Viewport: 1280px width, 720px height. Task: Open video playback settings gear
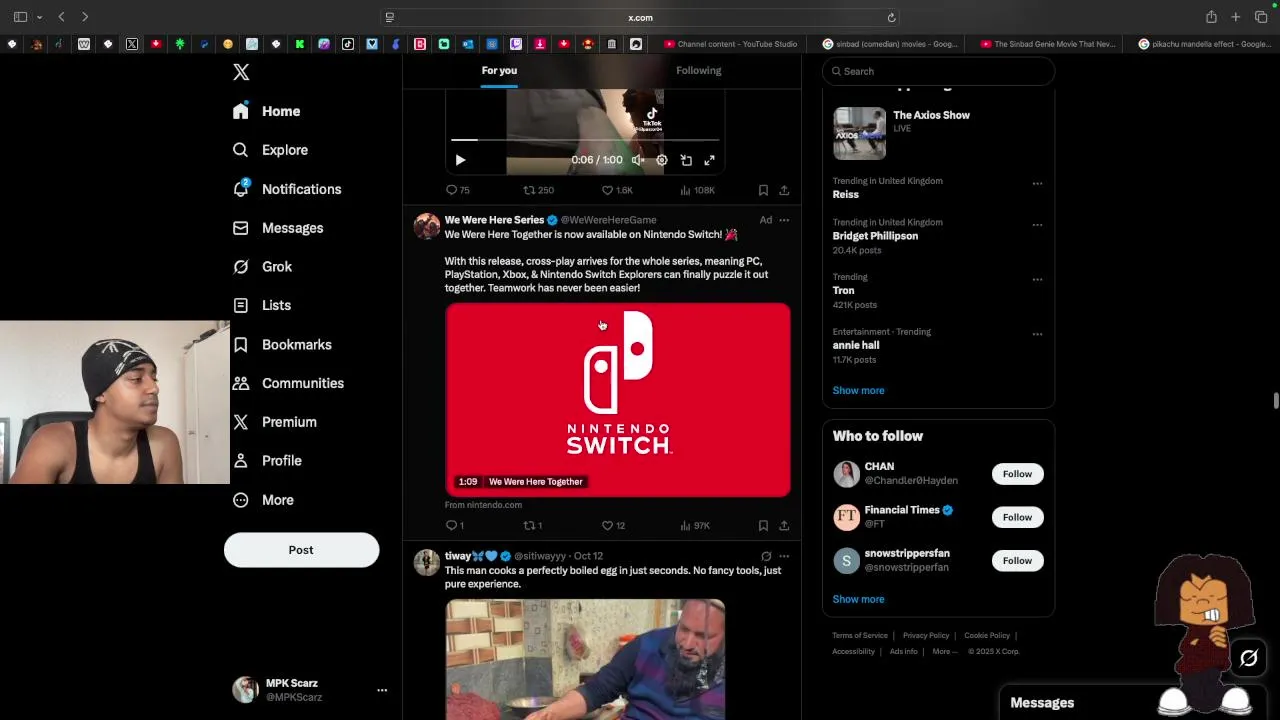pos(662,160)
